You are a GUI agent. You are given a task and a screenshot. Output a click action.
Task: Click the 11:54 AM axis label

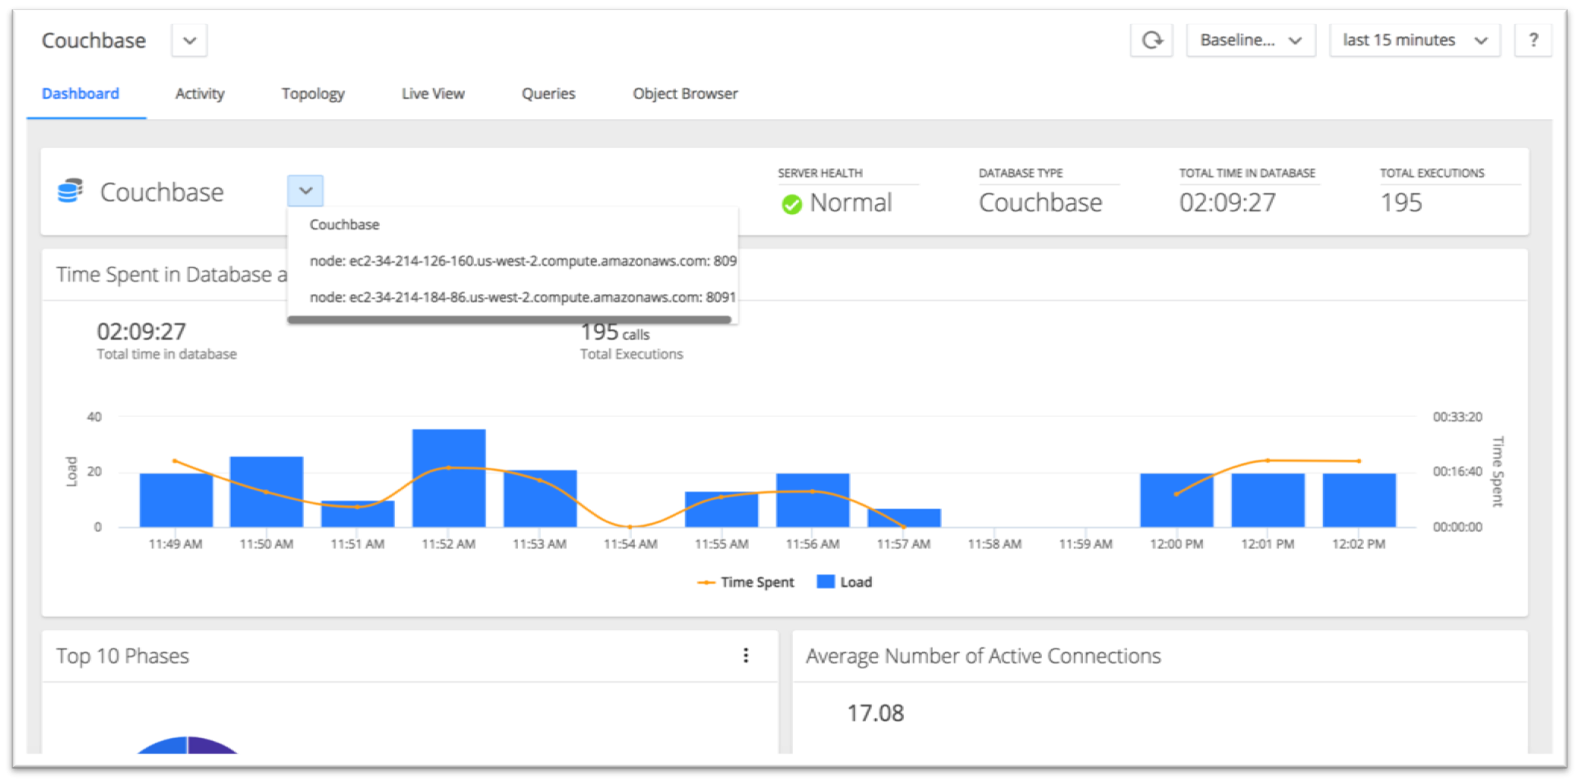tap(631, 544)
